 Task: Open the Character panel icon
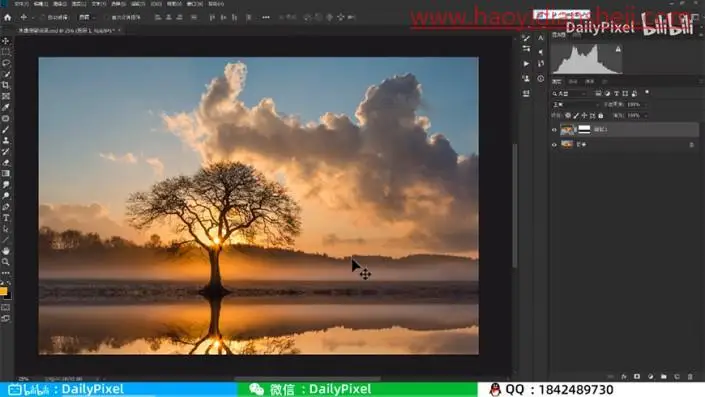(541, 39)
